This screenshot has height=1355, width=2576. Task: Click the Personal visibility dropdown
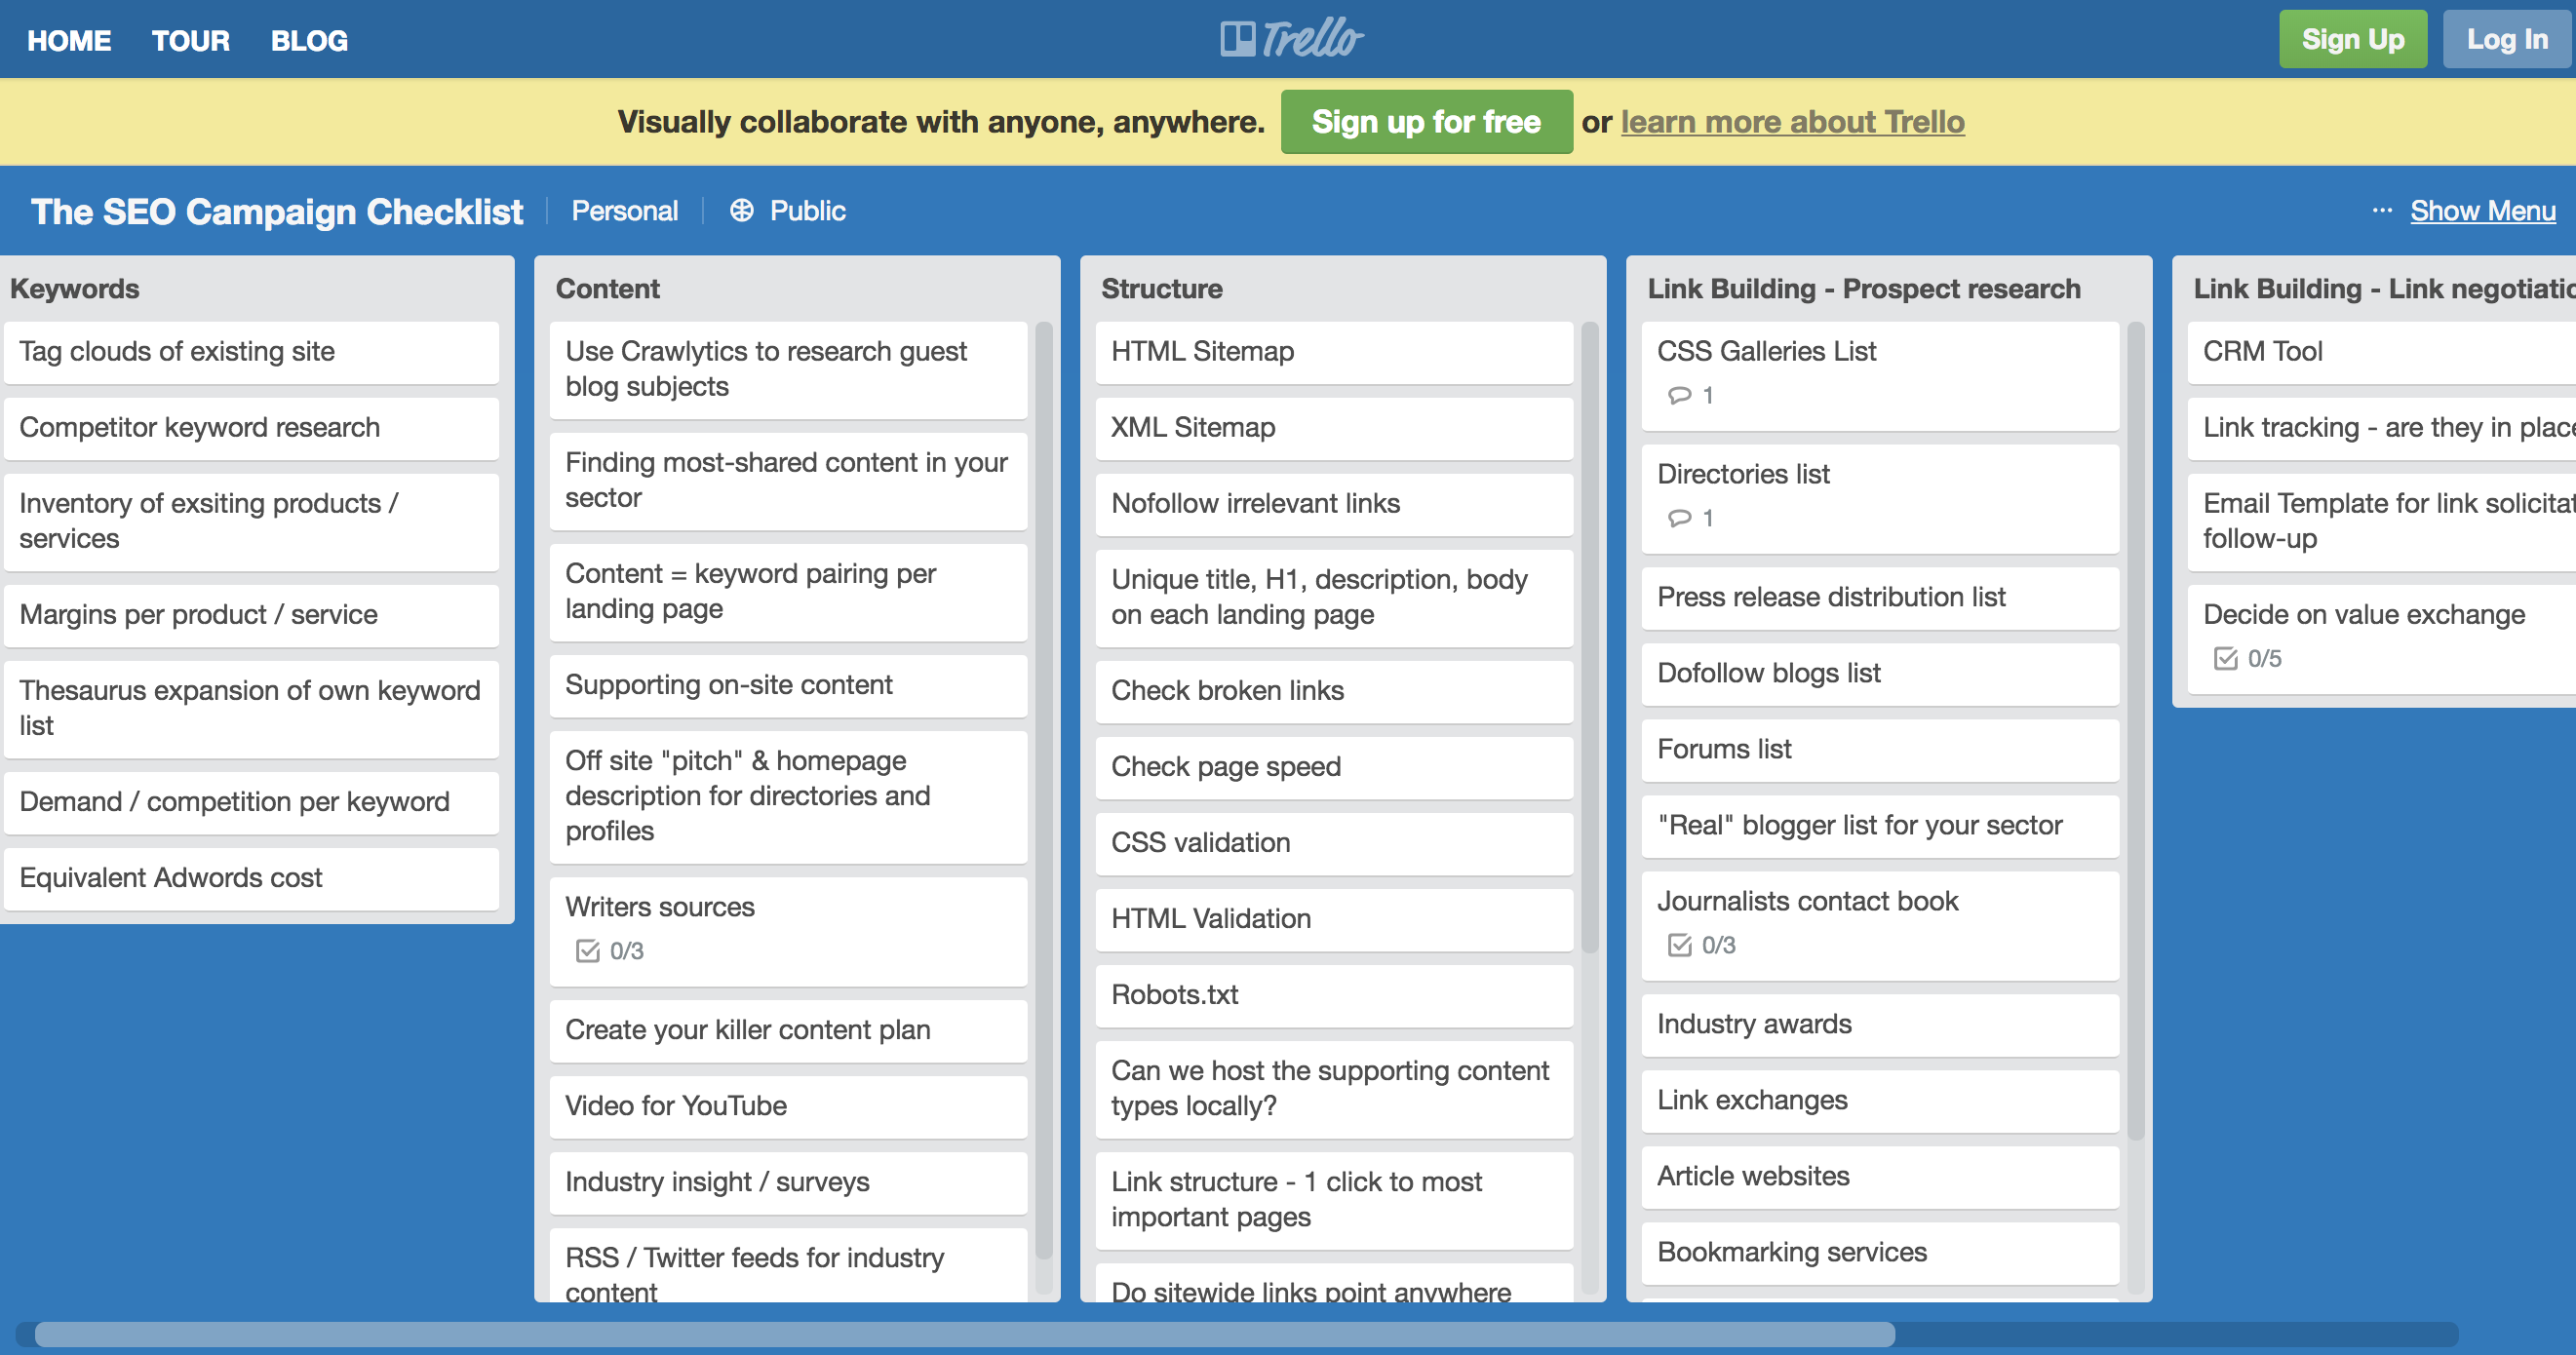622,210
